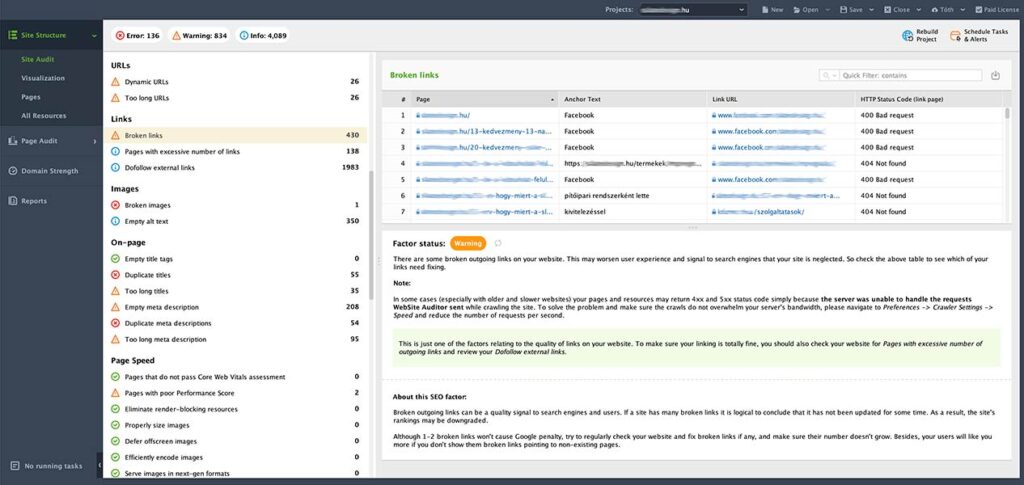
Task: Select All Resources in the sidebar
Action: (x=43, y=116)
